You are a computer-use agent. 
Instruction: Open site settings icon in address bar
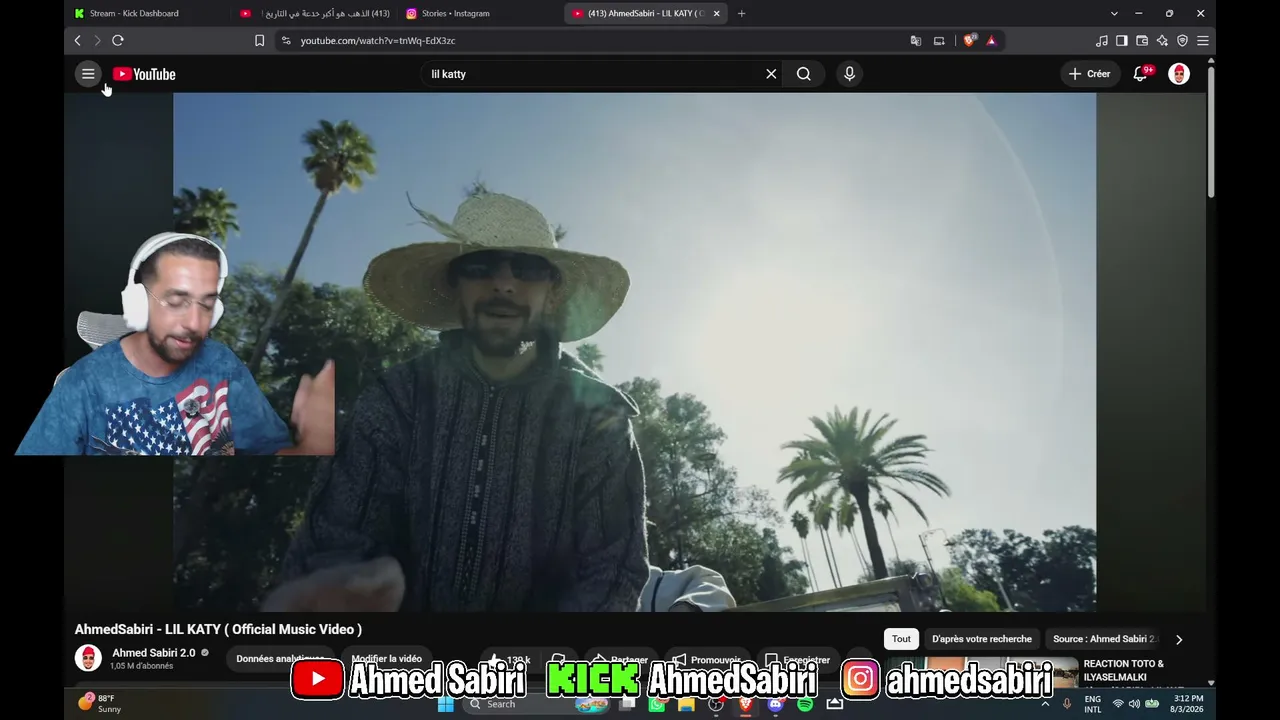tap(286, 41)
